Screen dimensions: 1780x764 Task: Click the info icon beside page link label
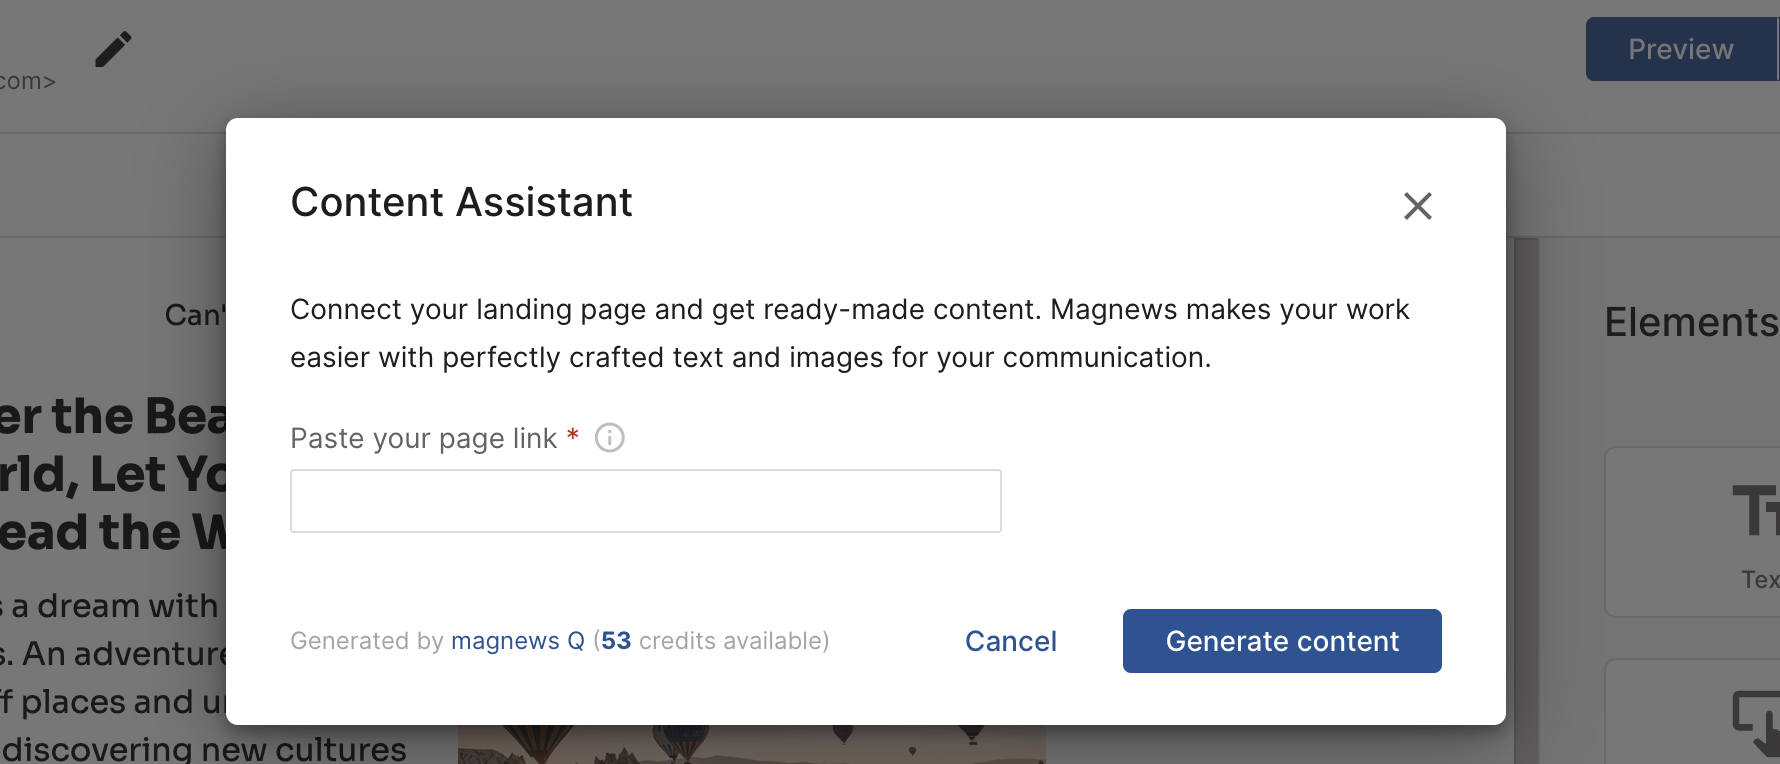[609, 438]
